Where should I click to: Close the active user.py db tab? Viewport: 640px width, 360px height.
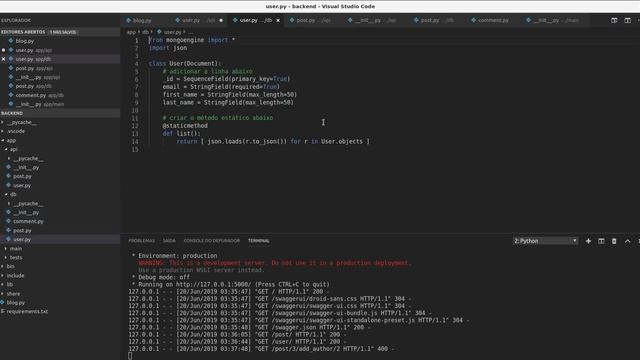(x=278, y=20)
